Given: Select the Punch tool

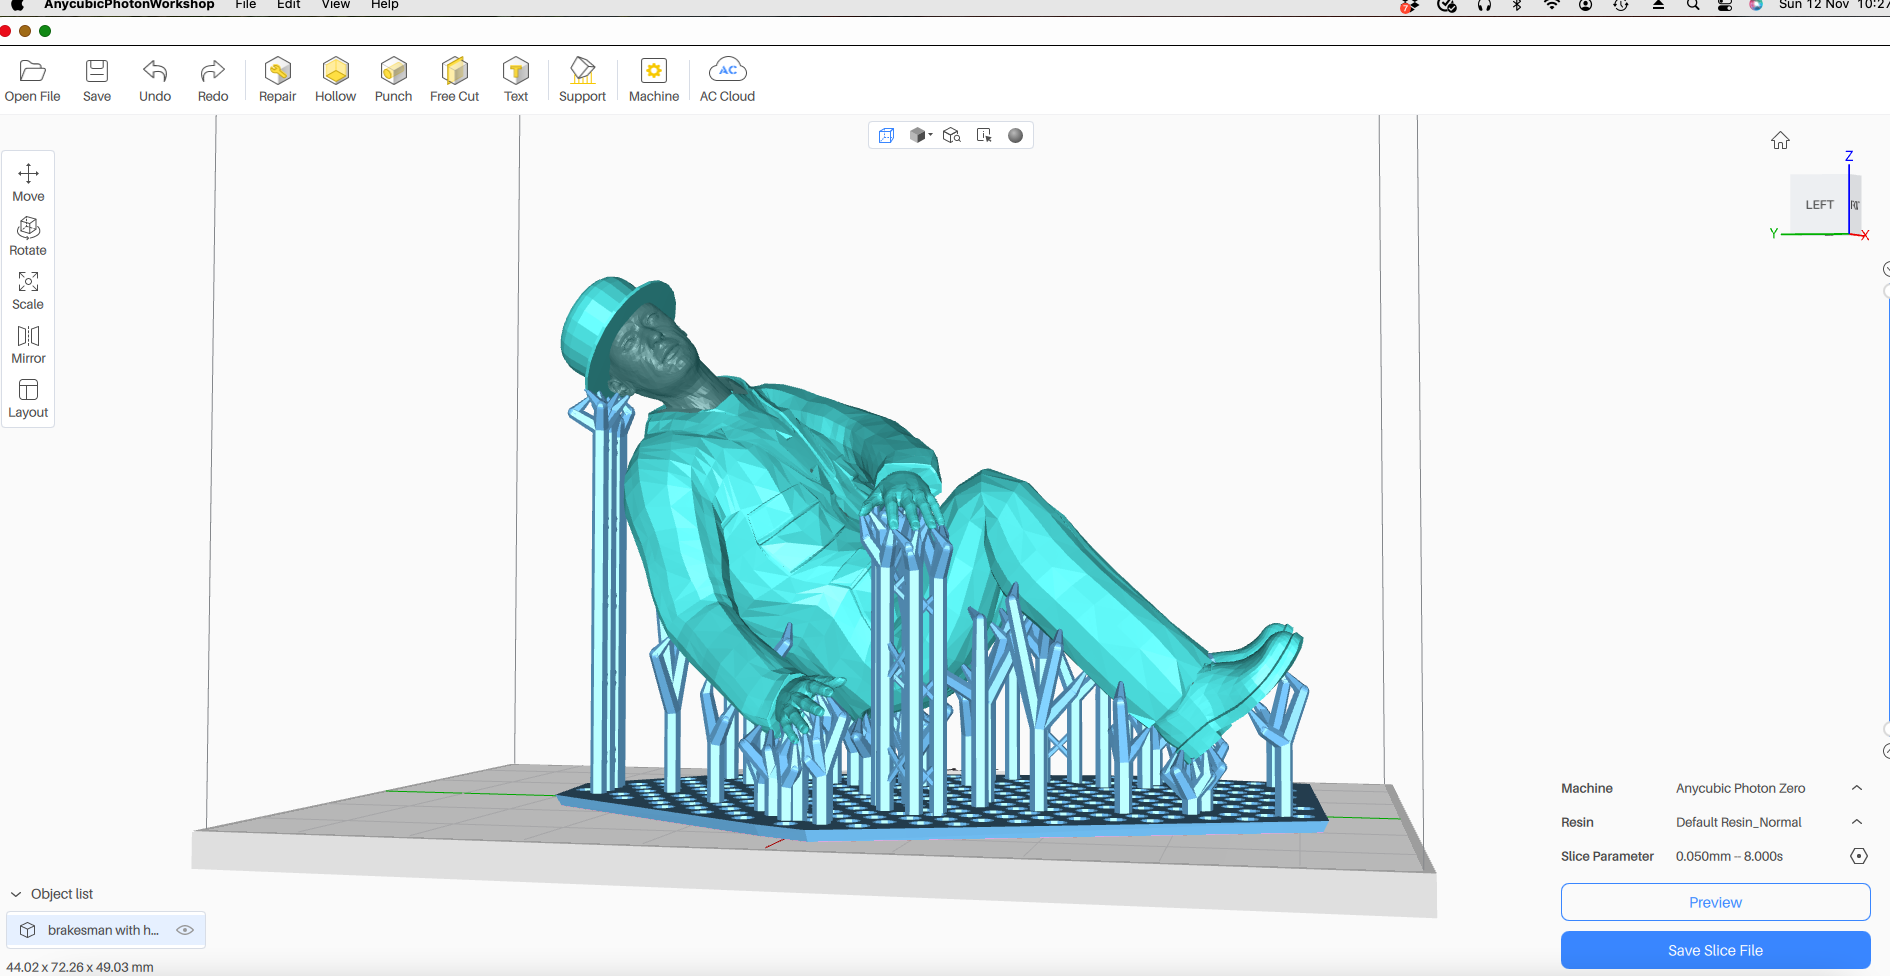Looking at the screenshot, I should [x=393, y=72].
